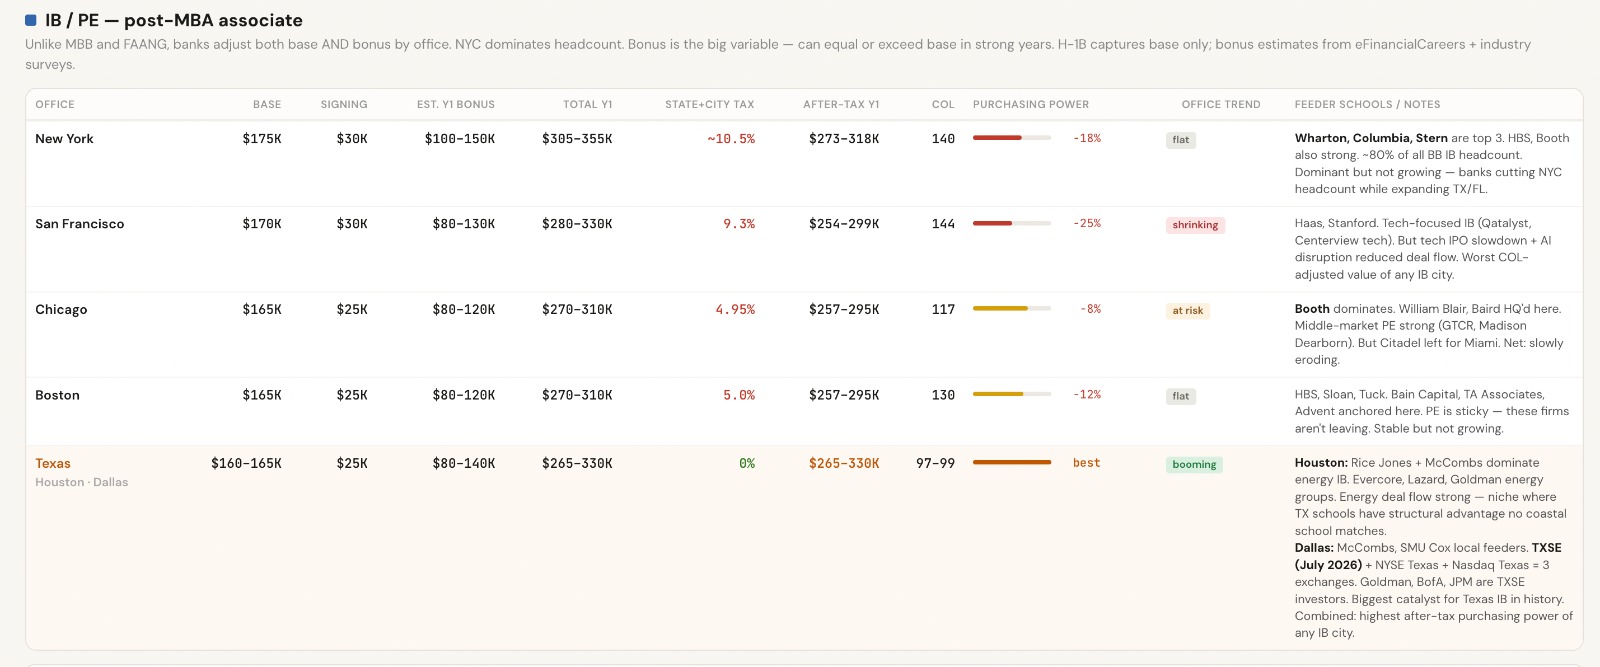
Task: Click New York's purchasing power bar
Action: coord(1011,138)
